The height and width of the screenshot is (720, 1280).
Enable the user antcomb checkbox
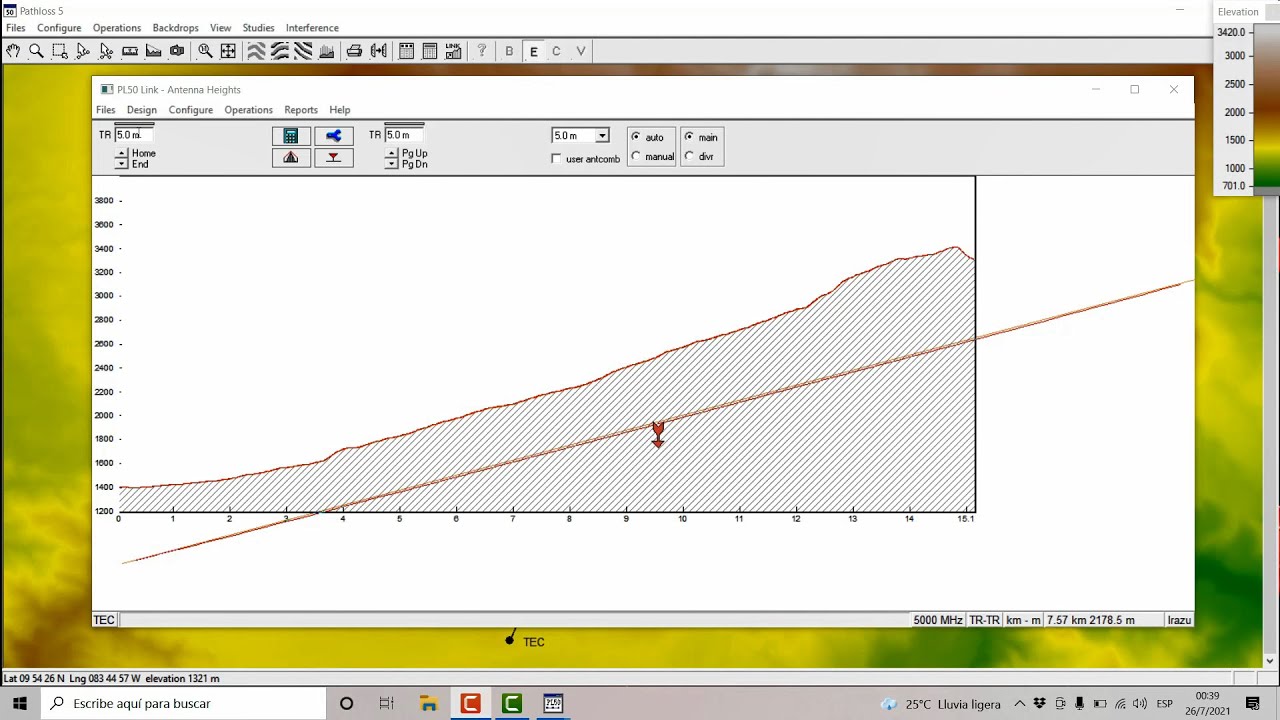pos(557,159)
